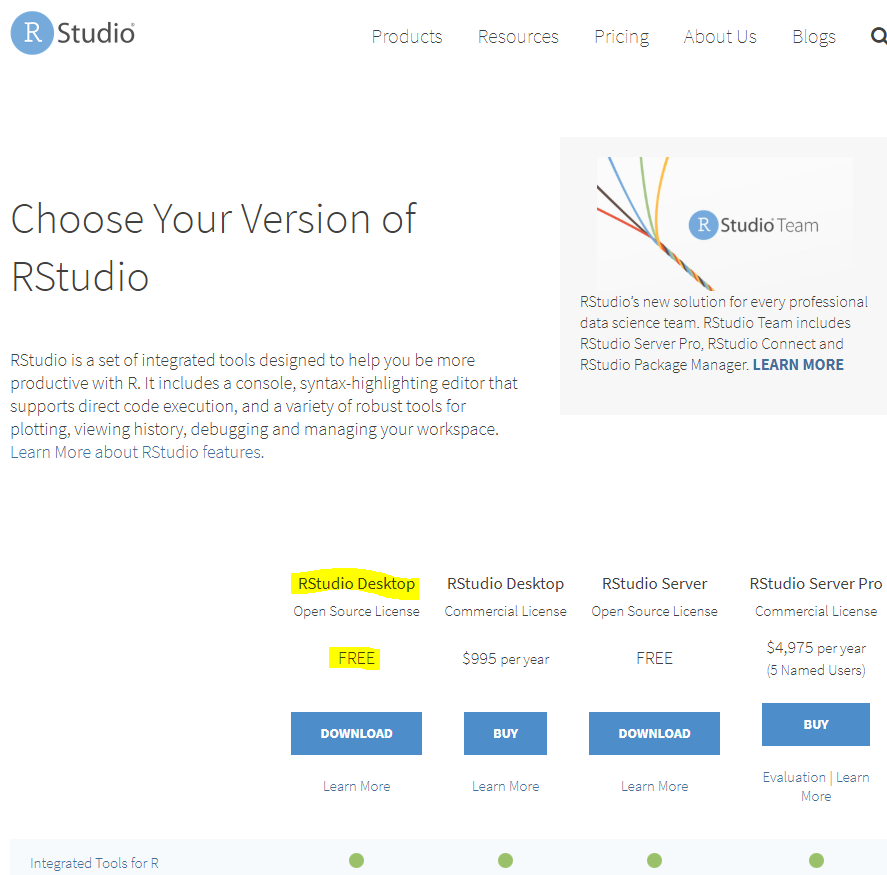Go to the Pricing page
Image resolution: width=887 pixels, height=875 pixels.
pyautogui.click(x=621, y=37)
